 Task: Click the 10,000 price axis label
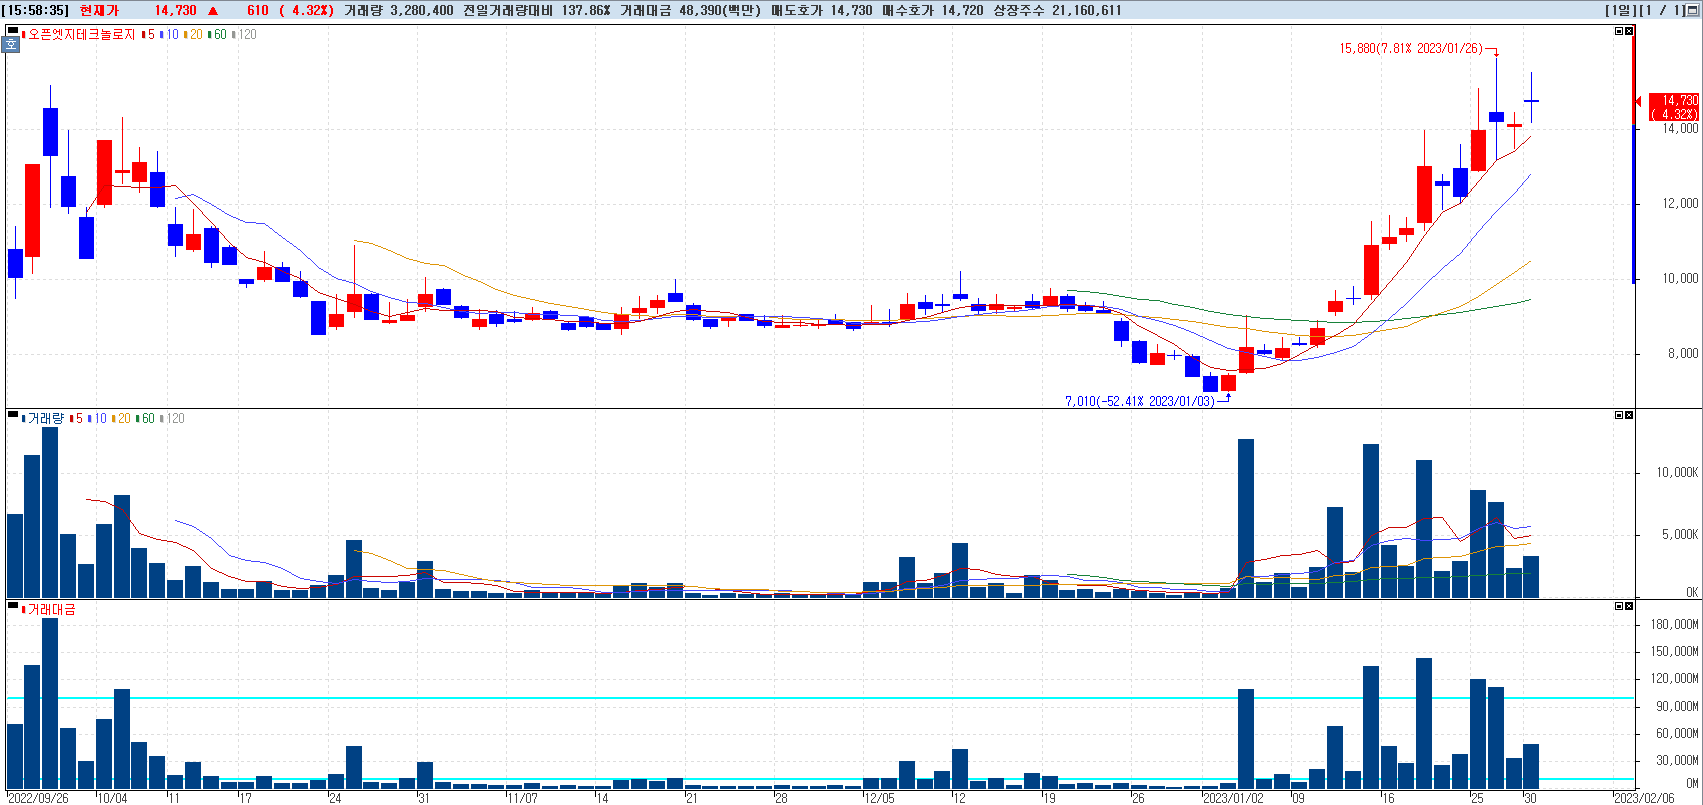1681,278
